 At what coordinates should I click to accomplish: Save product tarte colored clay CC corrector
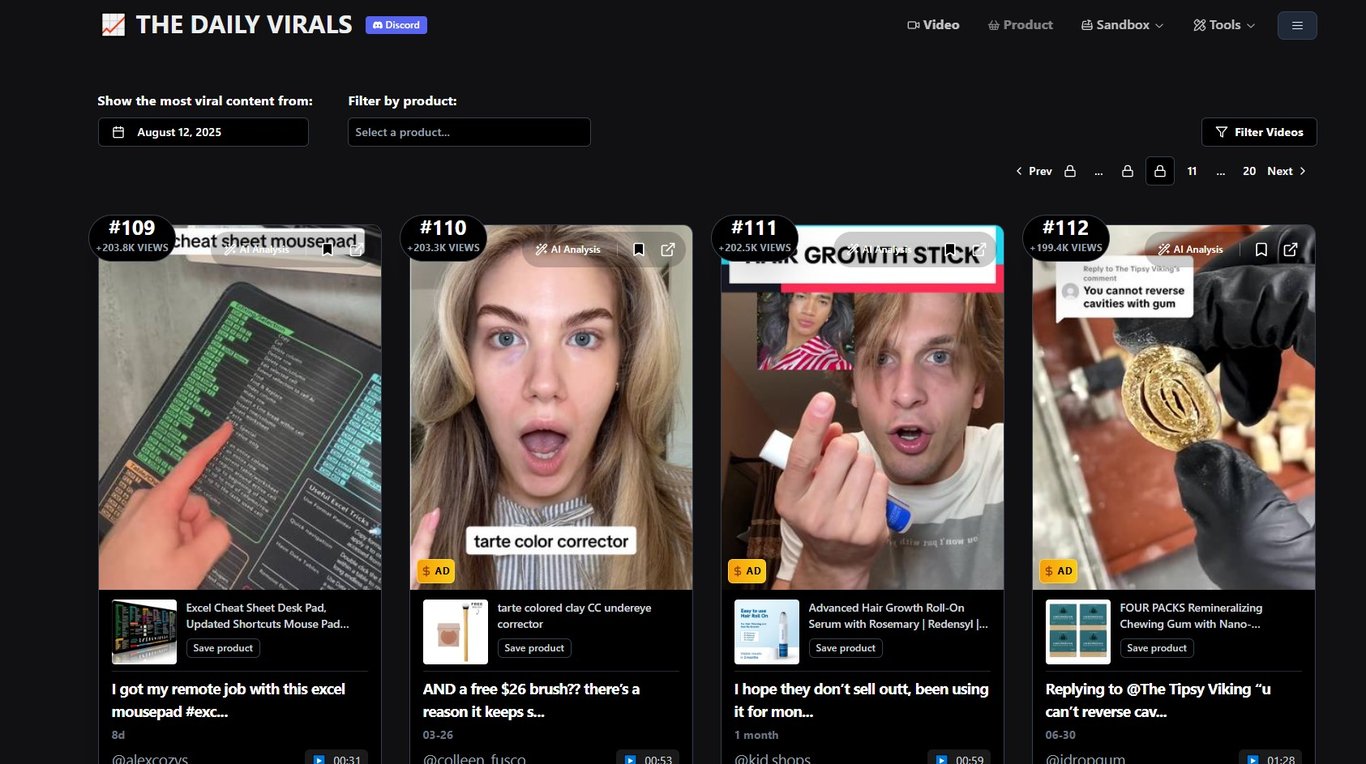(534, 648)
